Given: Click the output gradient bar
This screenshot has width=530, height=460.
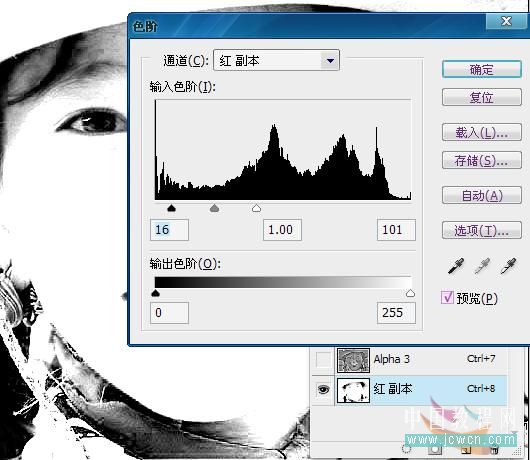Looking at the screenshot, I should tap(283, 282).
